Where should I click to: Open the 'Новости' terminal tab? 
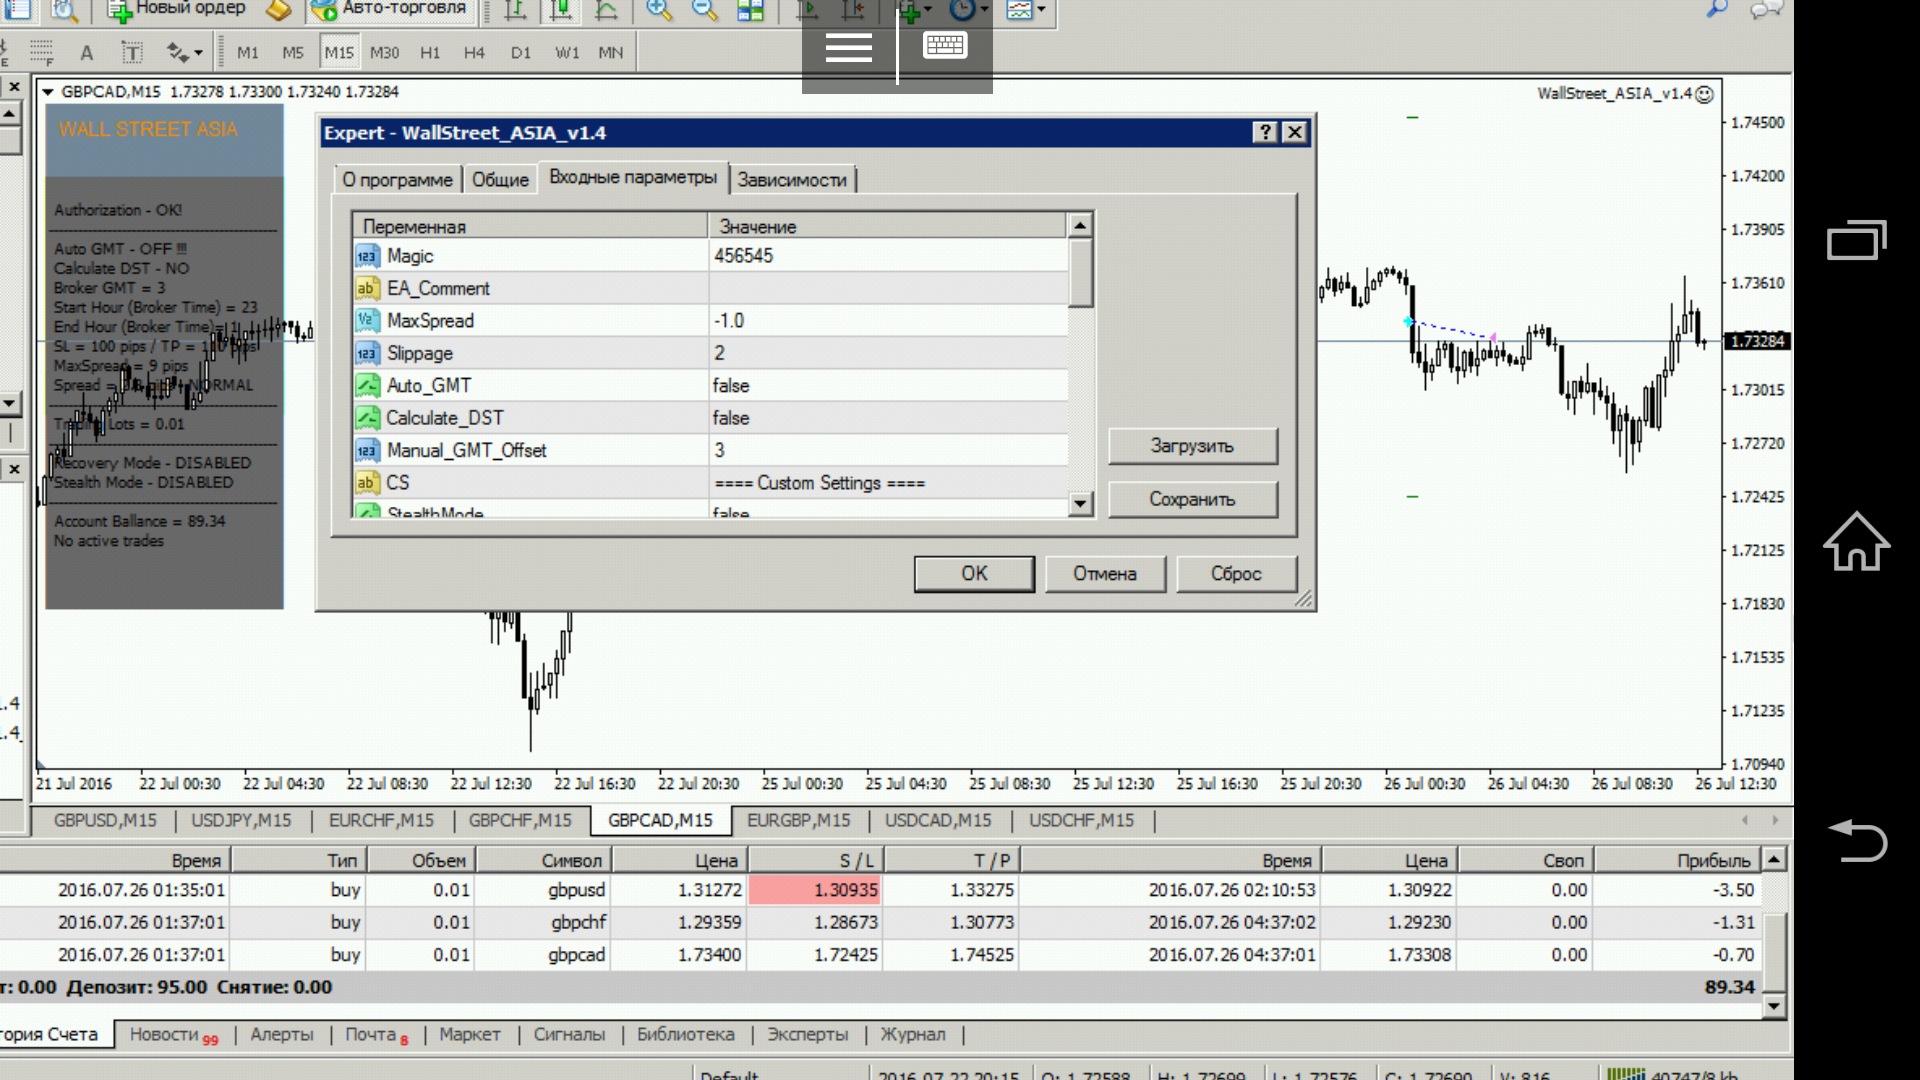pyautogui.click(x=172, y=1035)
